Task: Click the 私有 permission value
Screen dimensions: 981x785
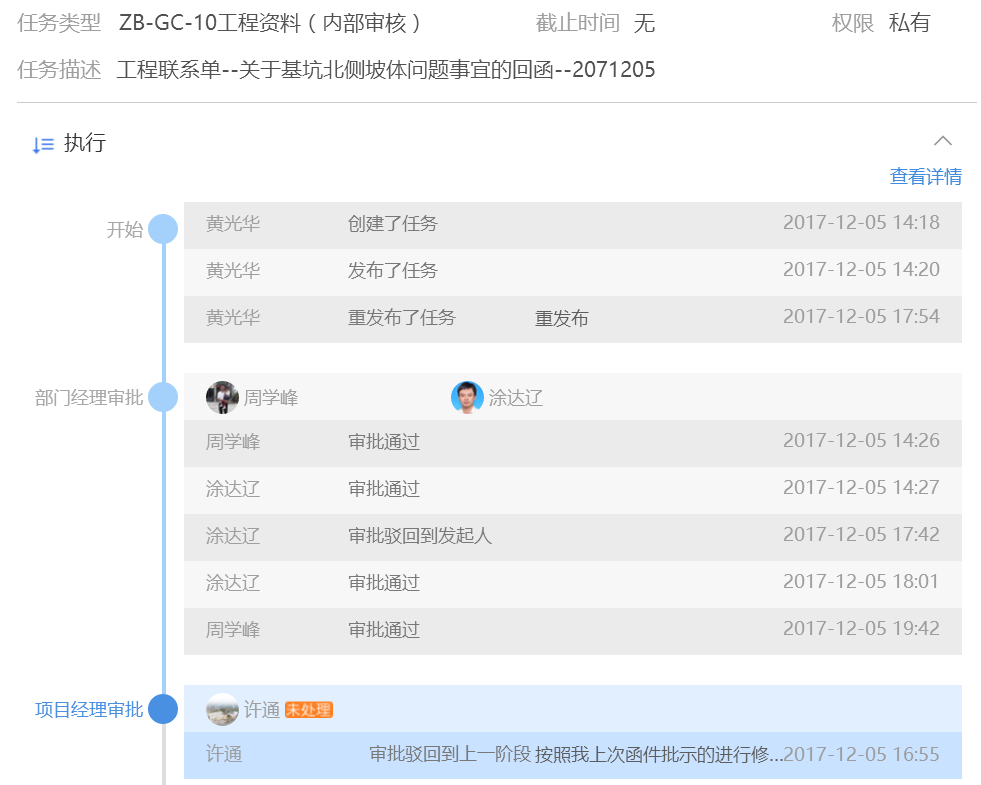Action: coord(907,22)
